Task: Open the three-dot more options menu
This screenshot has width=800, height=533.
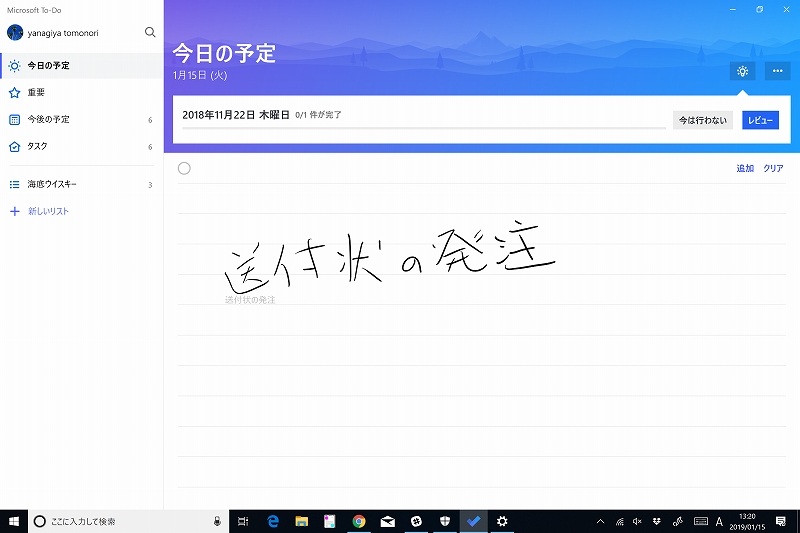Action: [x=778, y=71]
